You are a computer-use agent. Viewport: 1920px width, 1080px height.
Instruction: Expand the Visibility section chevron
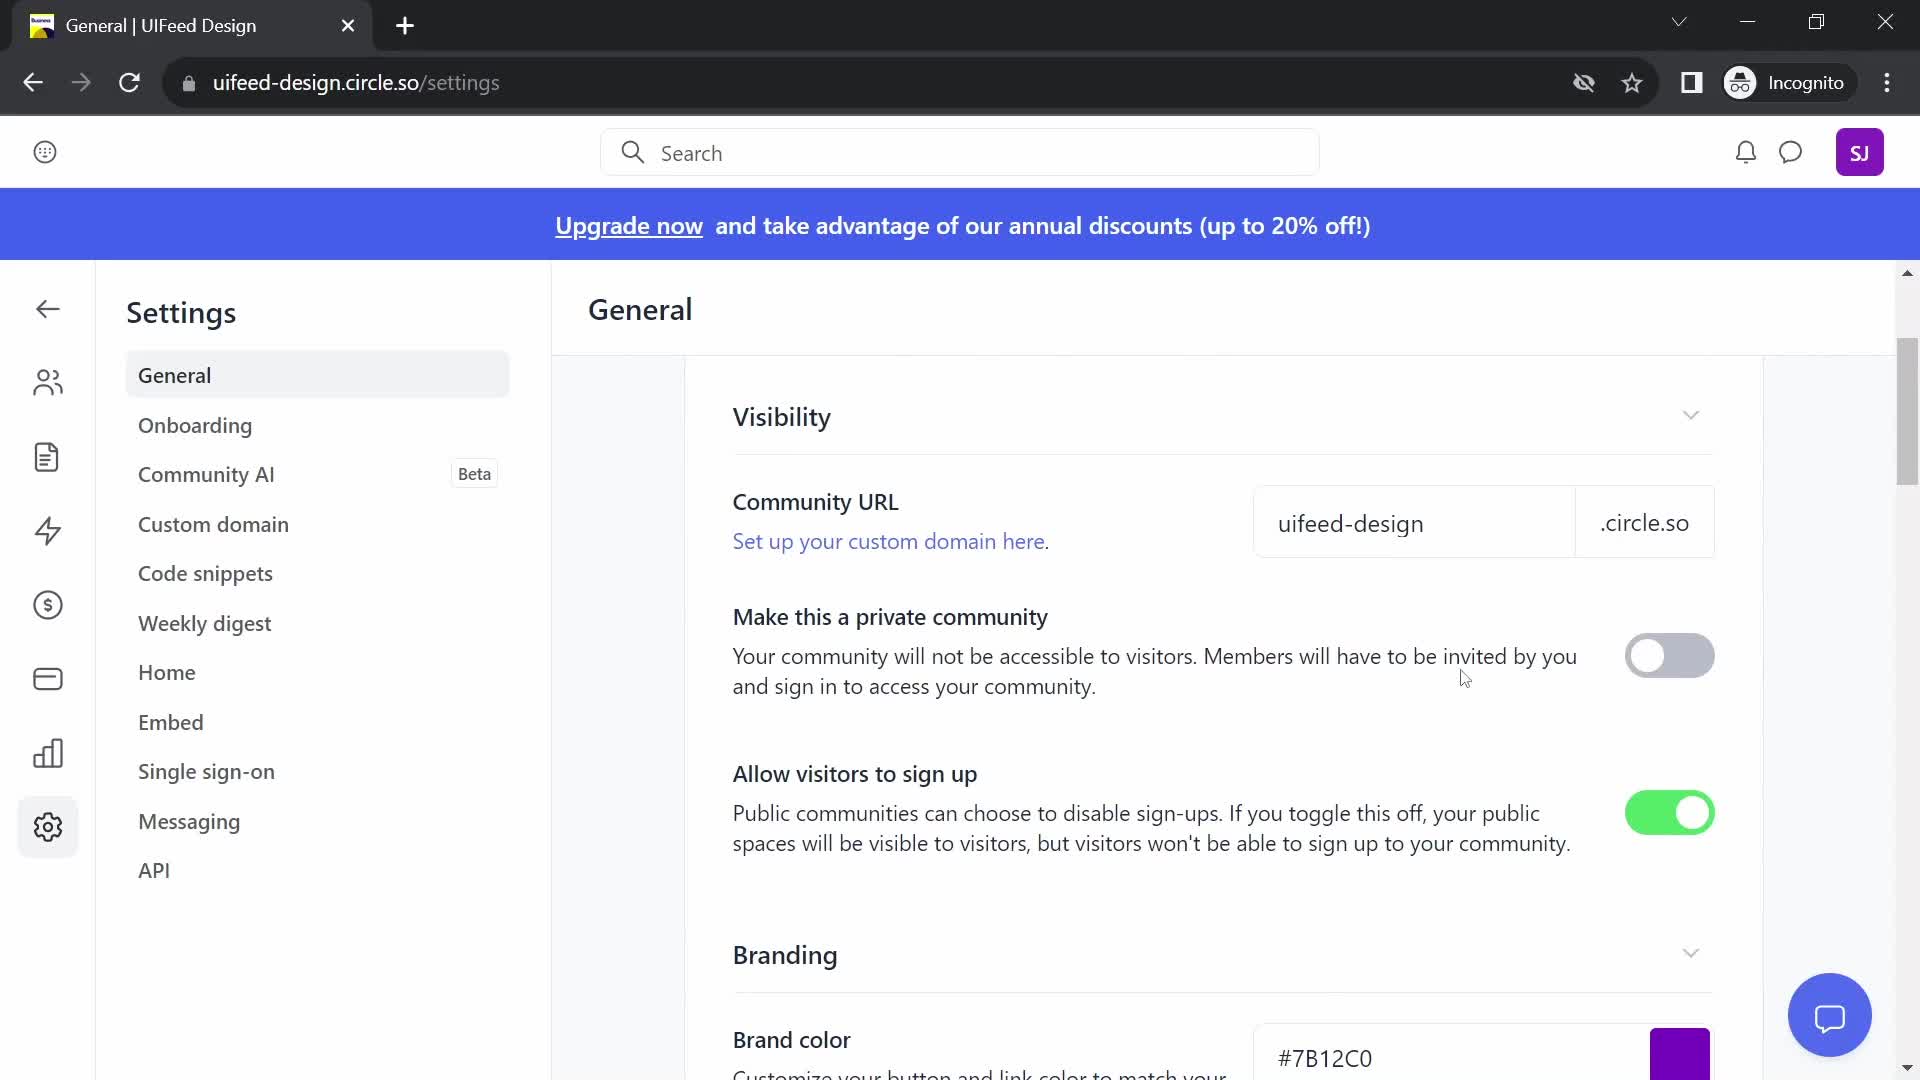tap(1691, 415)
